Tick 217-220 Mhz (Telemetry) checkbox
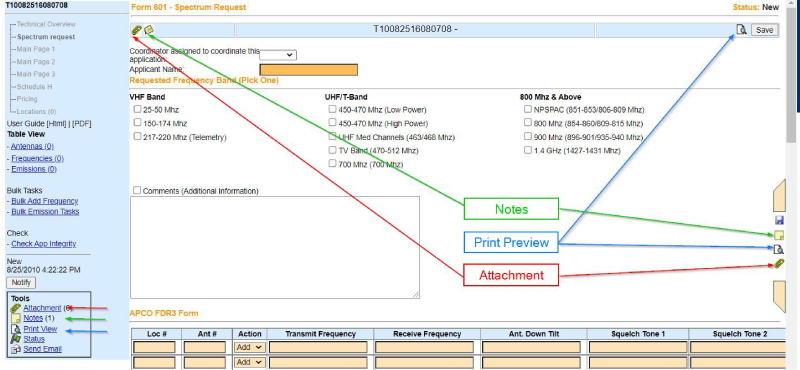 [x=137, y=137]
